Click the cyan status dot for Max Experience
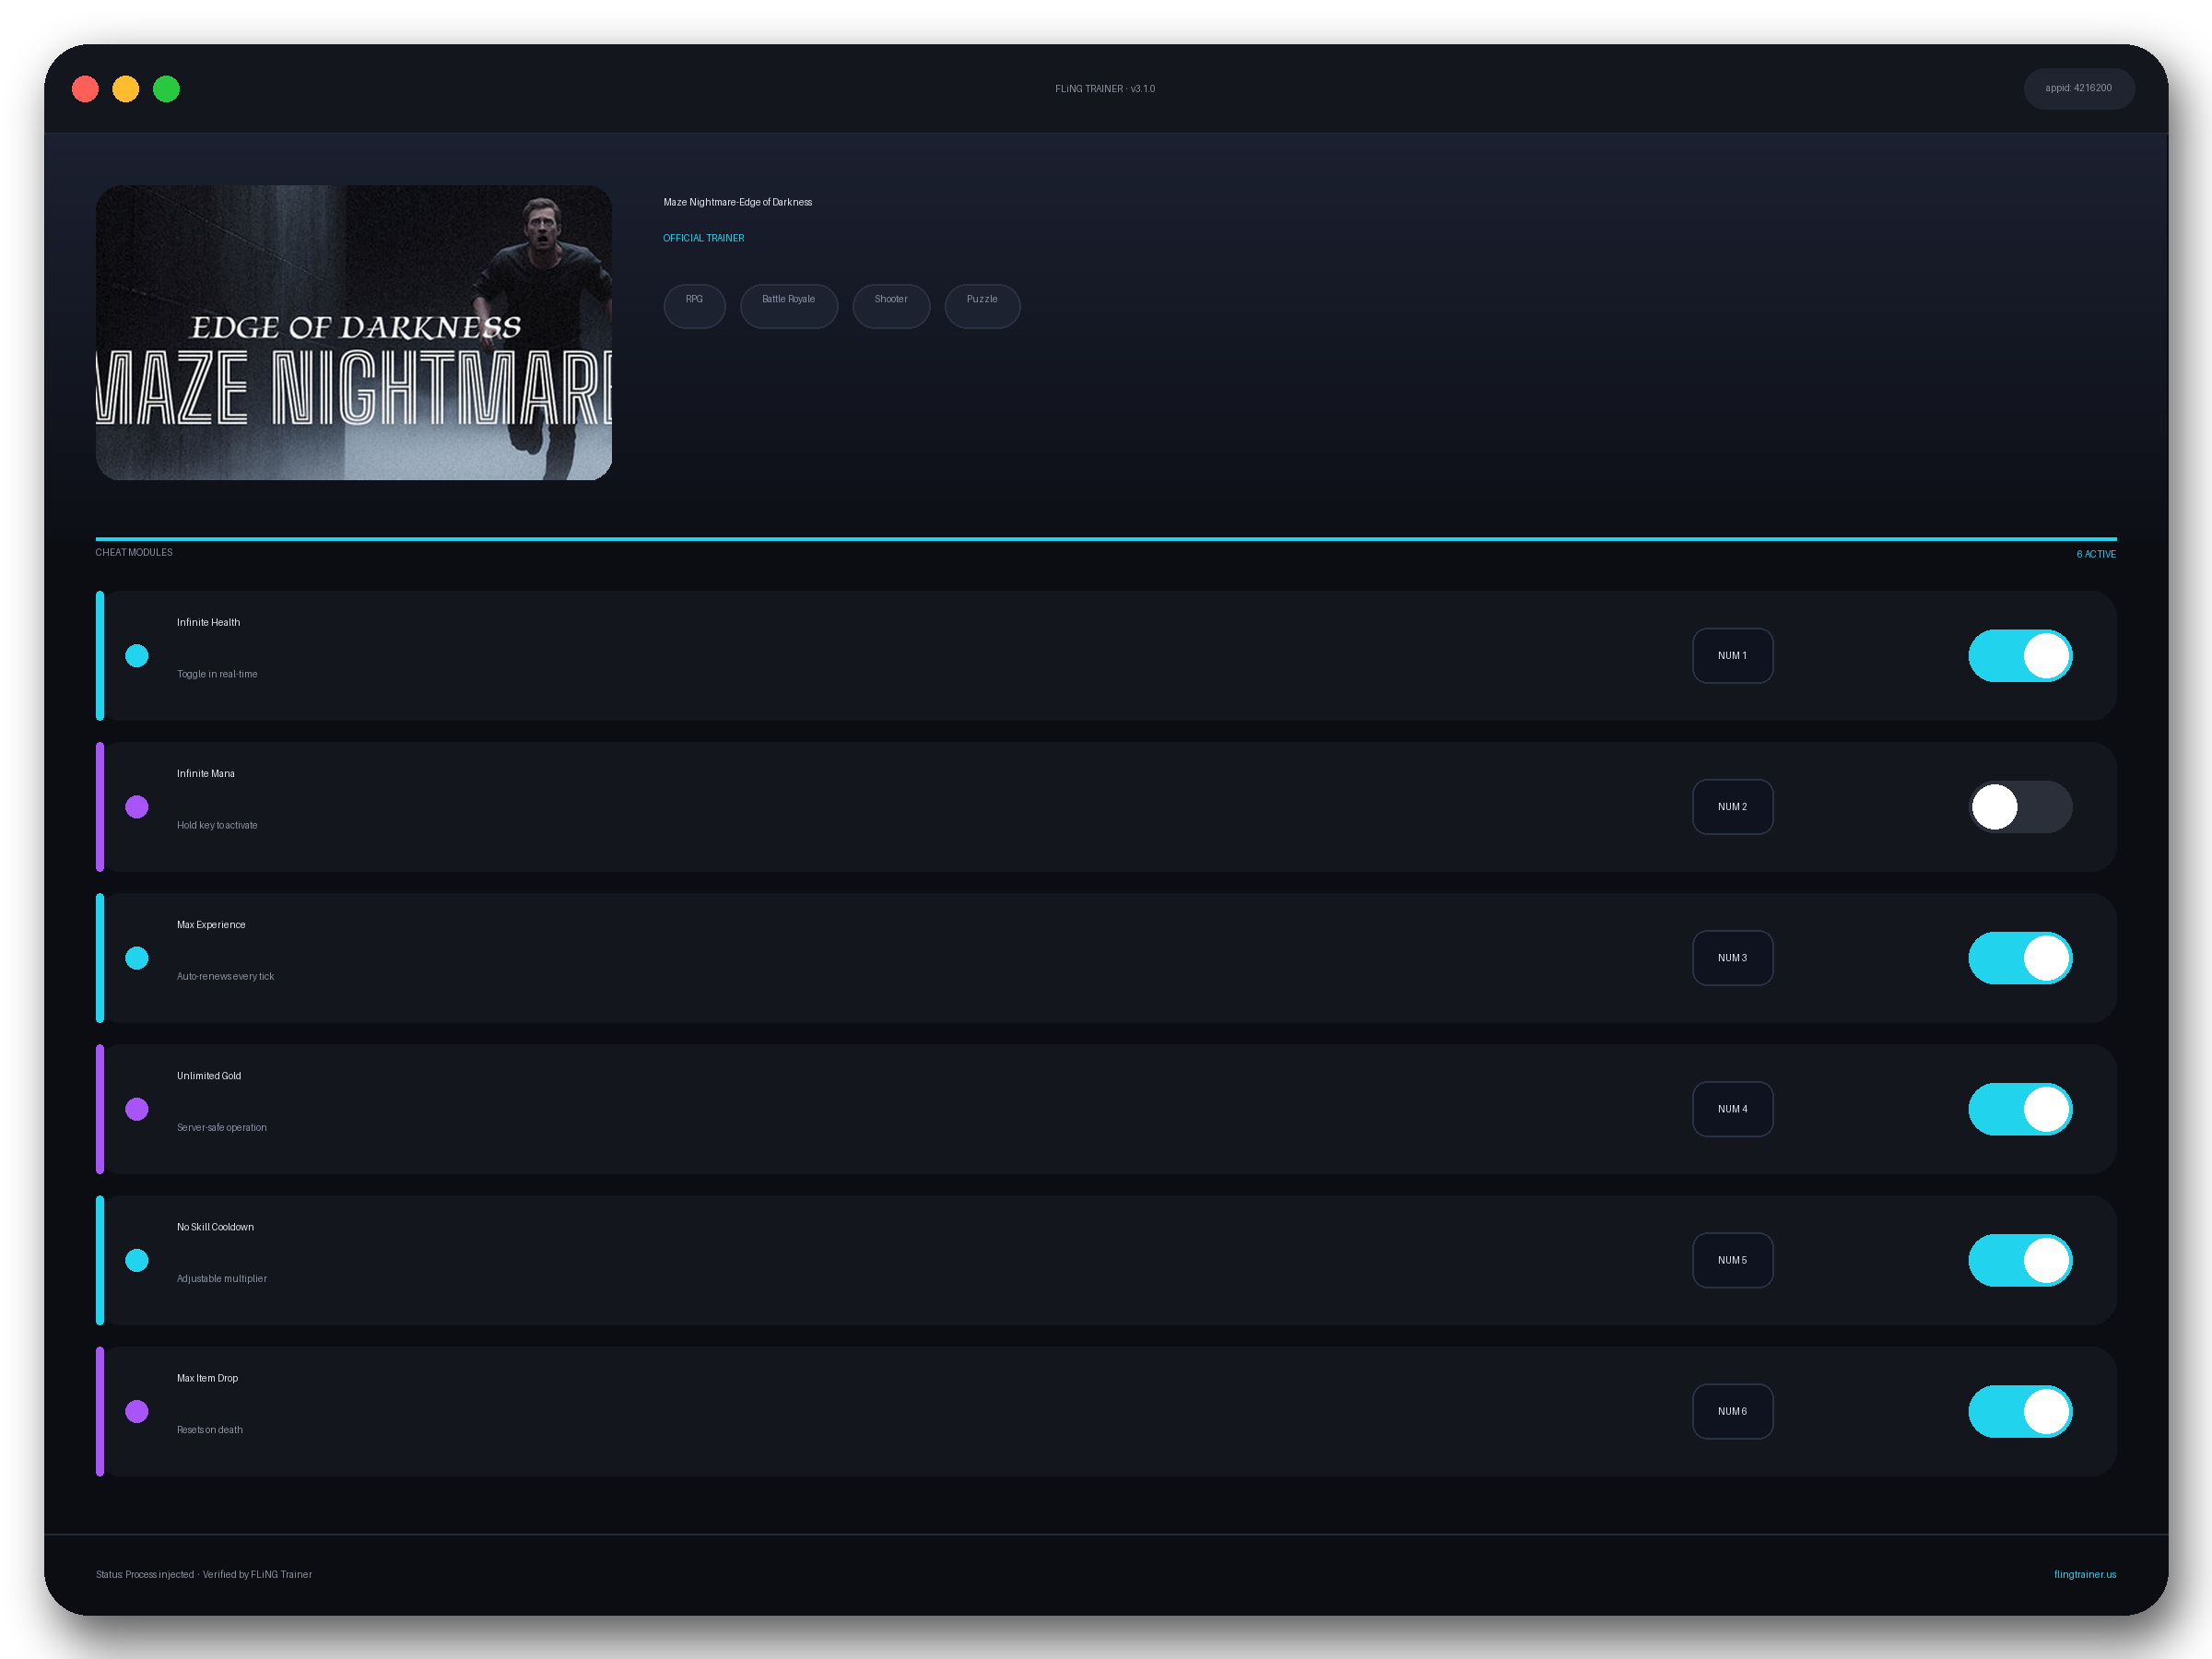 pyautogui.click(x=137, y=958)
